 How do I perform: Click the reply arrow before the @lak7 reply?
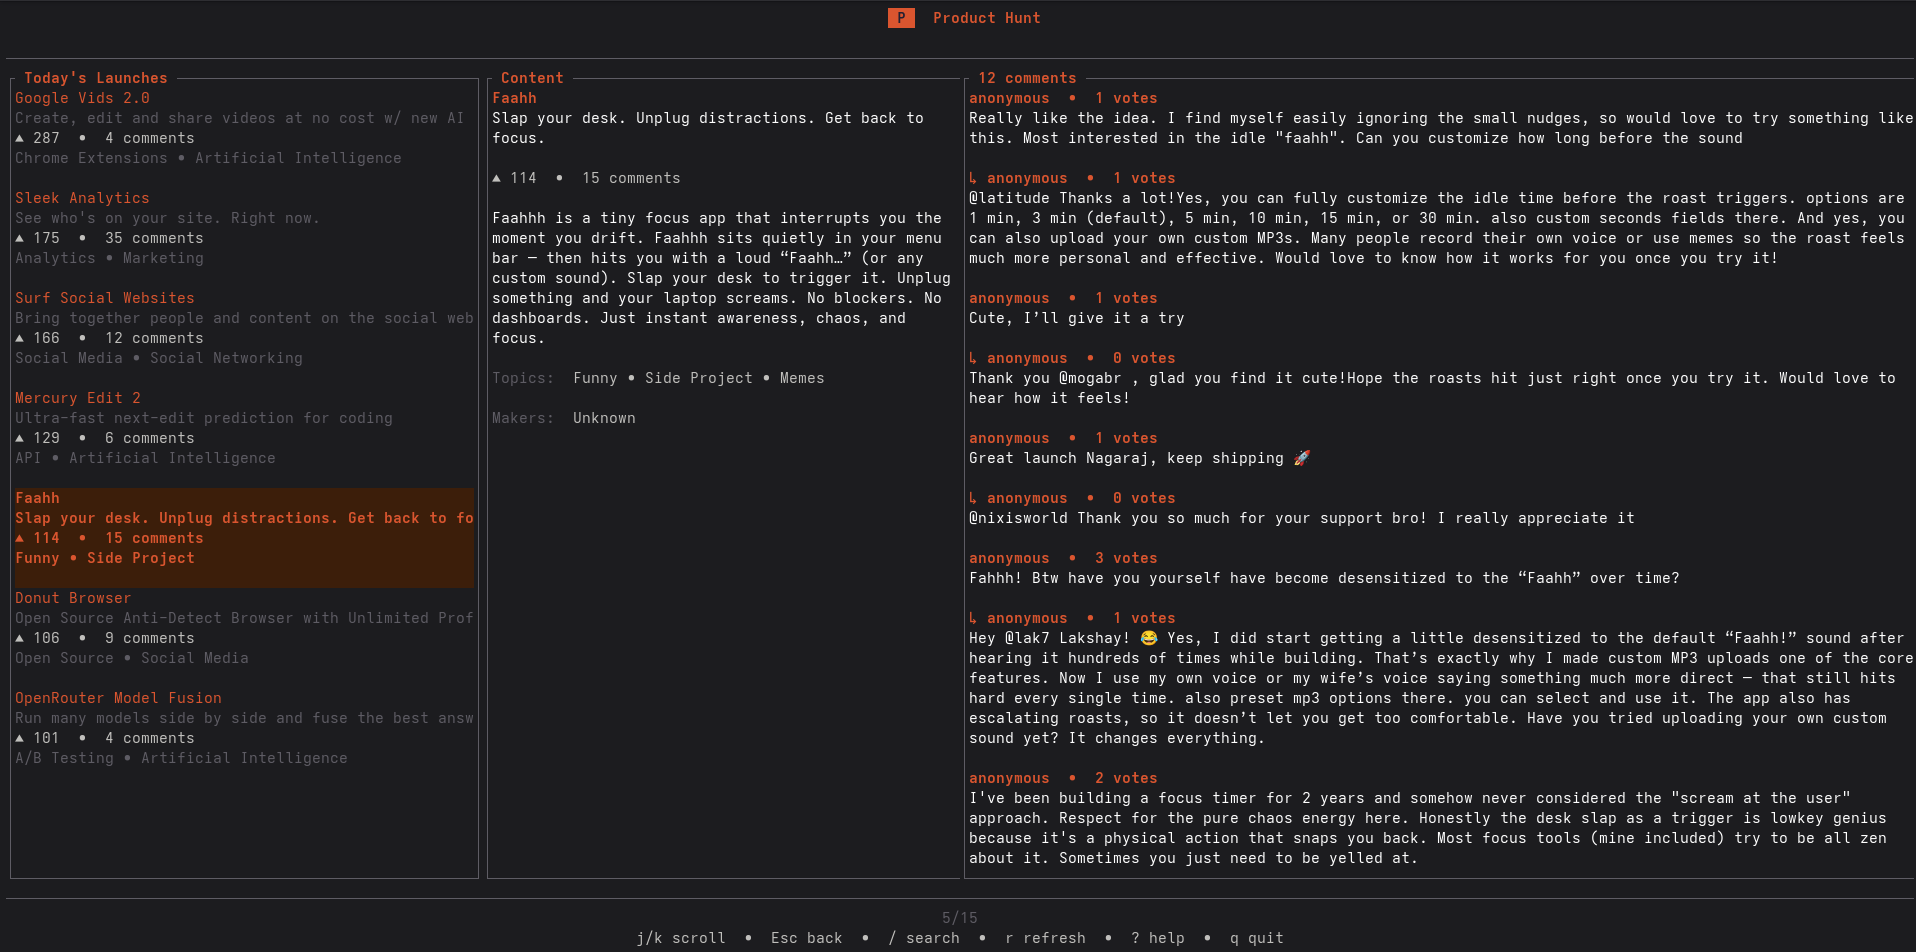click(x=973, y=618)
